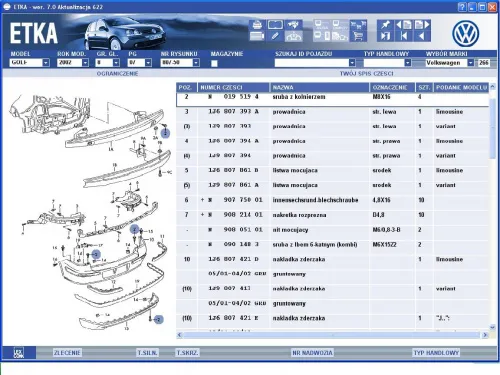Image resolution: width=500 pixels, height=375 pixels.
Task: Click the shopping cart icon
Action: click(358, 36)
